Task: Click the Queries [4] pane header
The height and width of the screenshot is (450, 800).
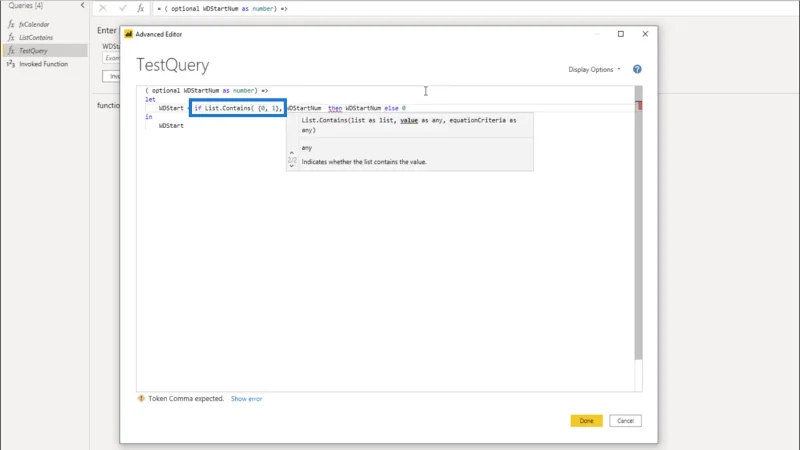Action: [26, 6]
